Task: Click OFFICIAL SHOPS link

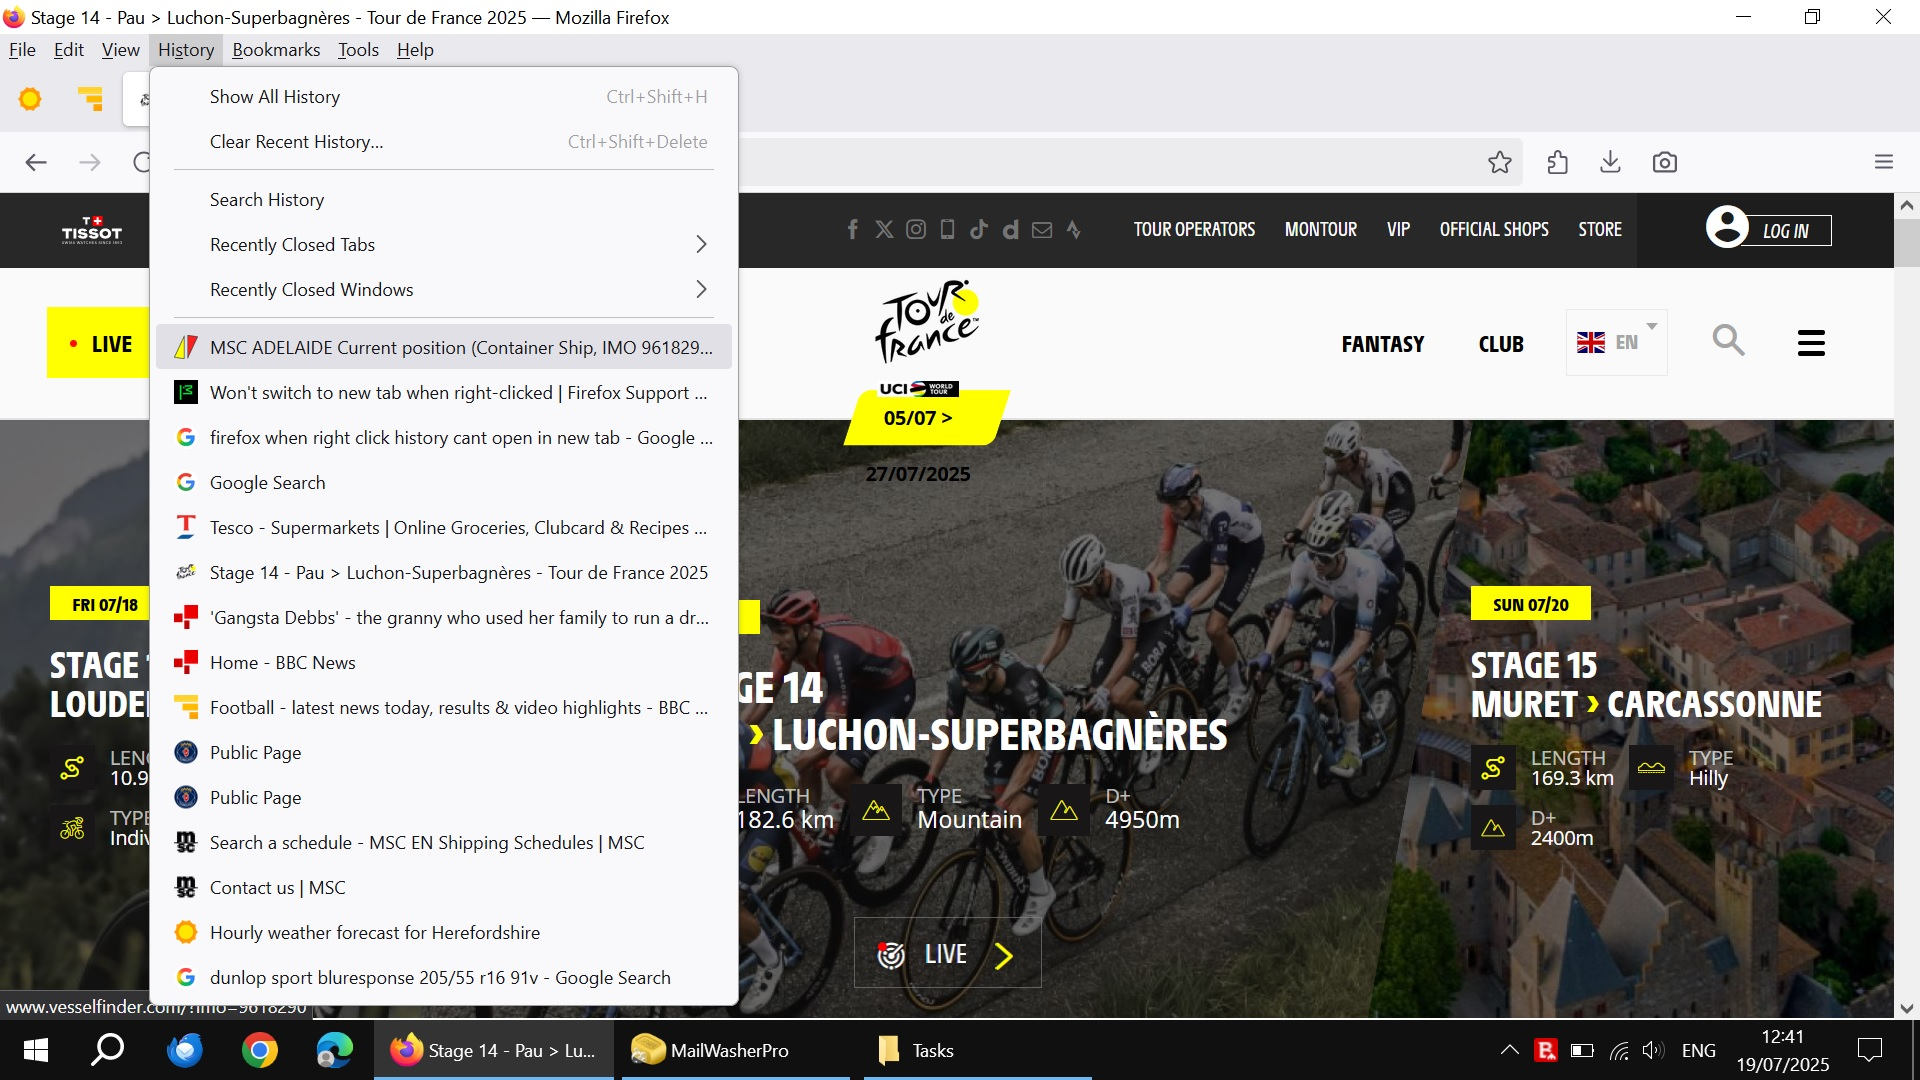Action: tap(1494, 230)
